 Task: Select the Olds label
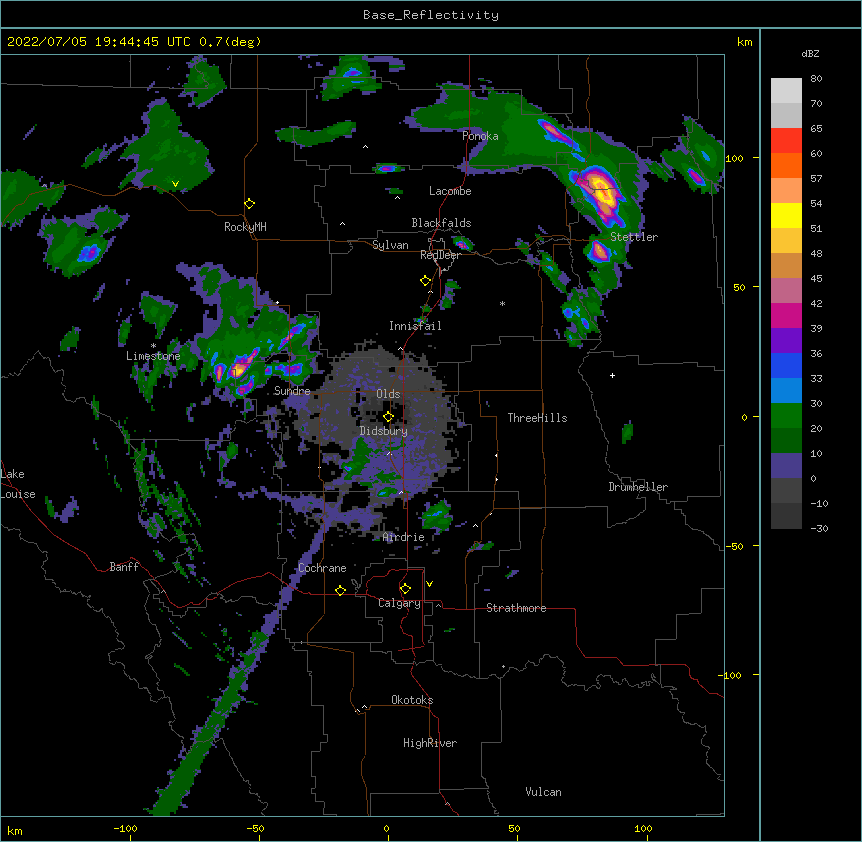click(388, 394)
